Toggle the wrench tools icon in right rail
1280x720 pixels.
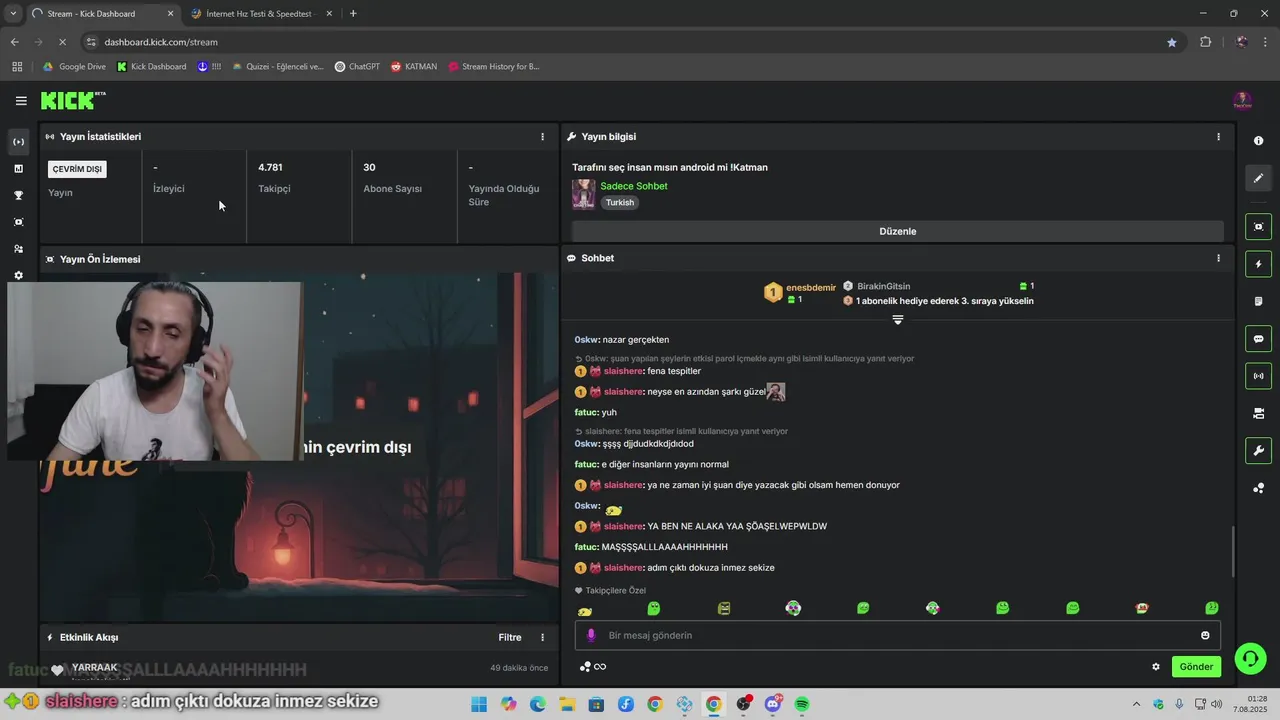[x=1258, y=451]
